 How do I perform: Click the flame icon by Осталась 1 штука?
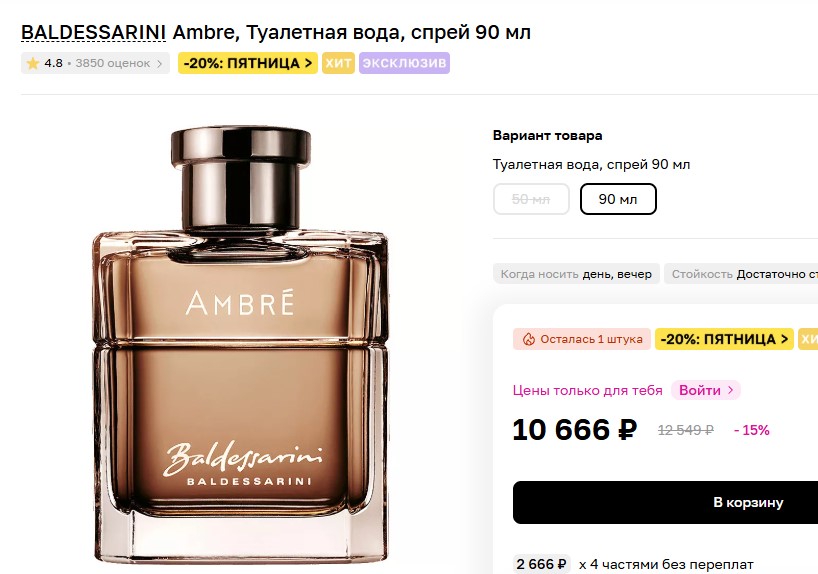(x=529, y=339)
